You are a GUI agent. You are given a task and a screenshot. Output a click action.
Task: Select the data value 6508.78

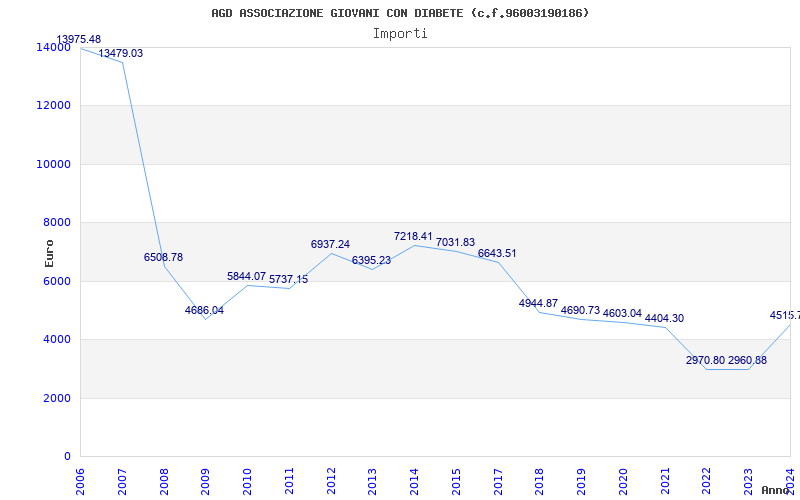[163, 258]
